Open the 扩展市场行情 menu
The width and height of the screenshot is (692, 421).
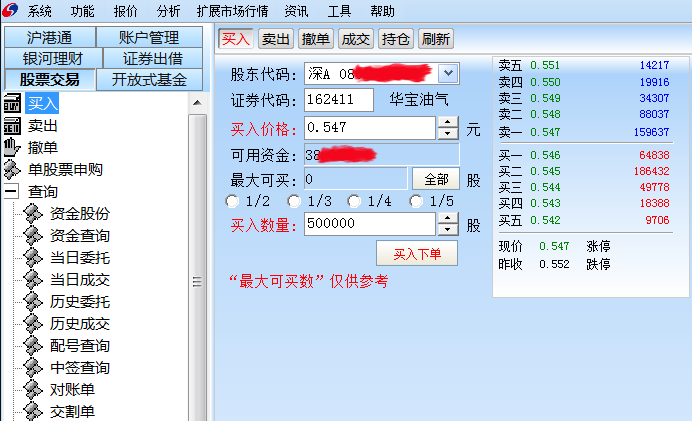click(x=233, y=11)
